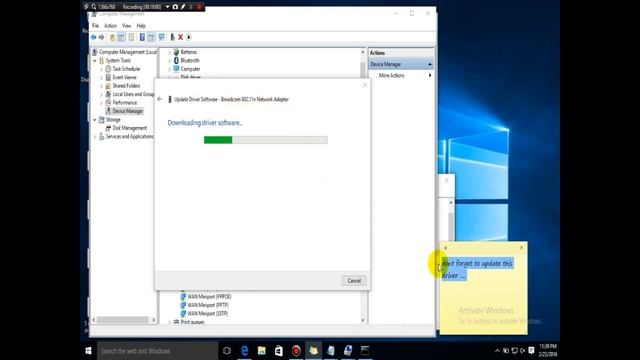The image size is (640, 360).
Task: Click the blue Back arrow in the toolbar
Action: pyautogui.click(x=93, y=37)
